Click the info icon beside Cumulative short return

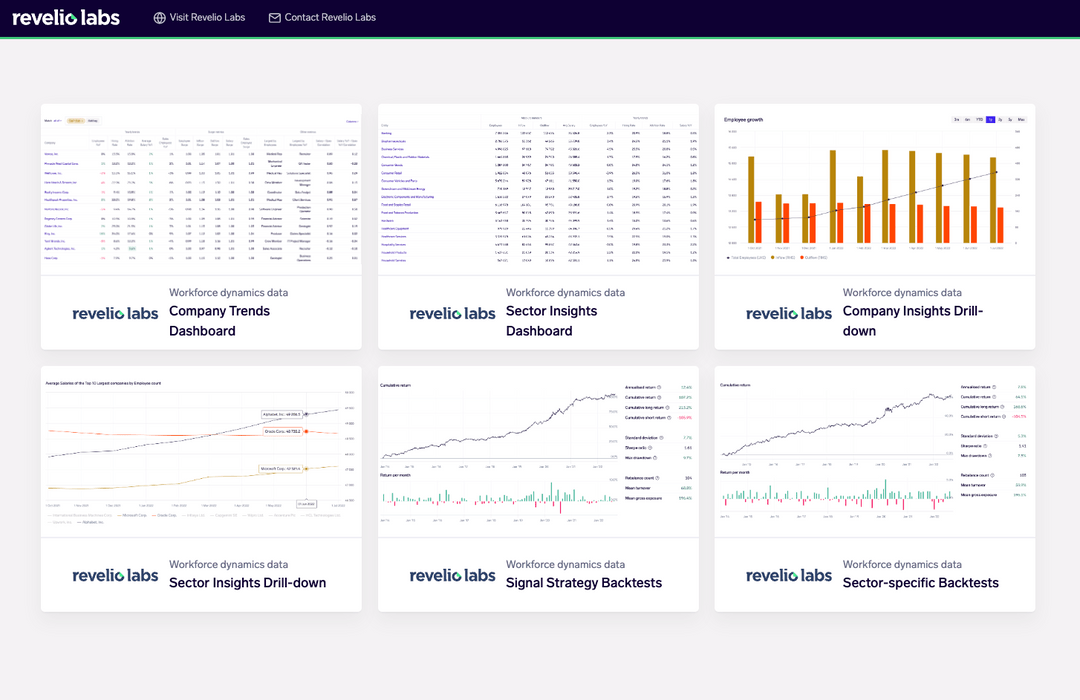[x=668, y=417]
